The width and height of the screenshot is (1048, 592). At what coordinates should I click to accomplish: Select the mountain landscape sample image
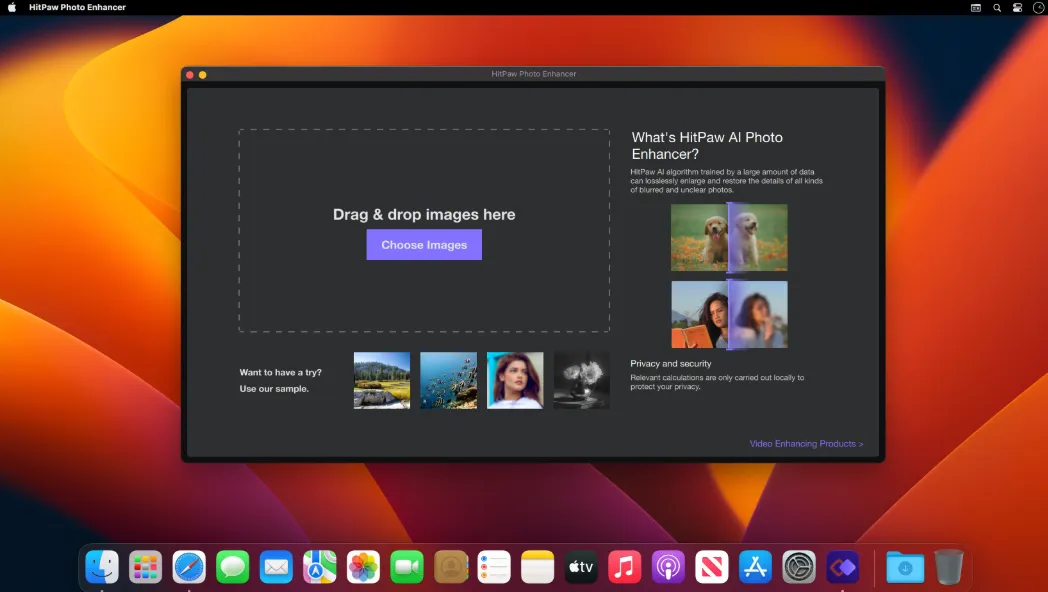pyautogui.click(x=382, y=380)
